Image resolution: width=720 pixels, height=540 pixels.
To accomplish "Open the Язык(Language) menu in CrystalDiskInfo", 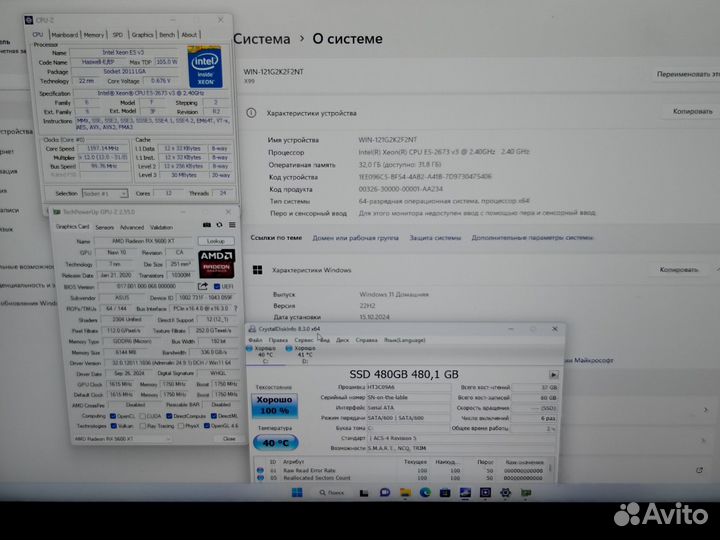I will 405,340.
